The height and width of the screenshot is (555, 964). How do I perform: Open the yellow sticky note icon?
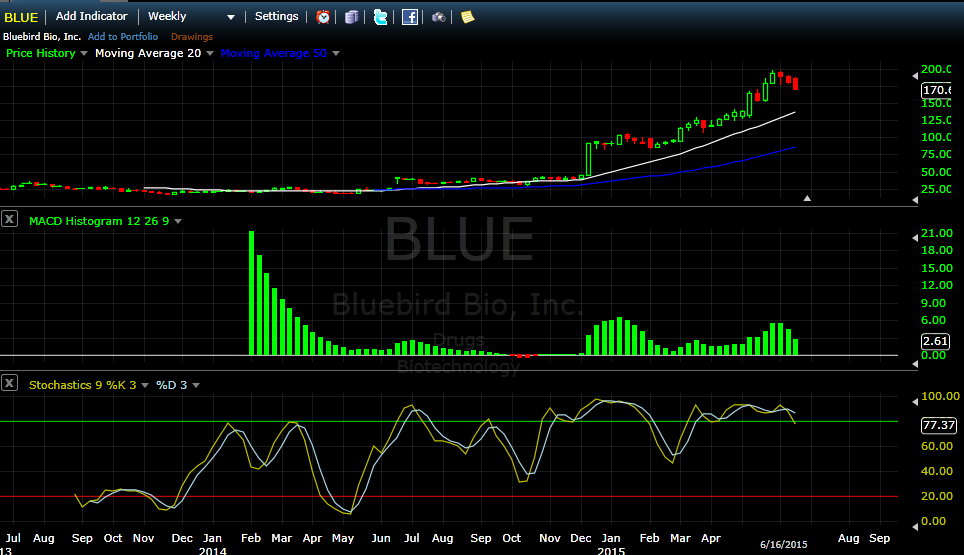[x=468, y=17]
